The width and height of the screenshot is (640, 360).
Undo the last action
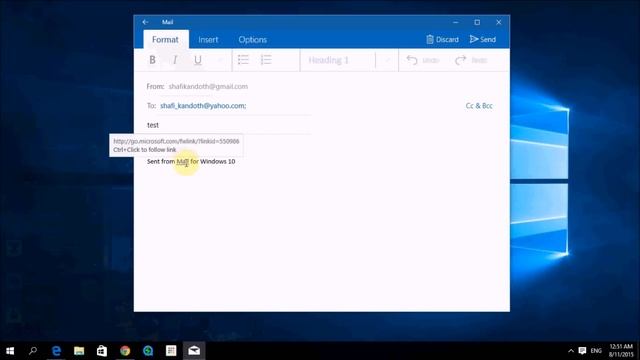point(423,60)
